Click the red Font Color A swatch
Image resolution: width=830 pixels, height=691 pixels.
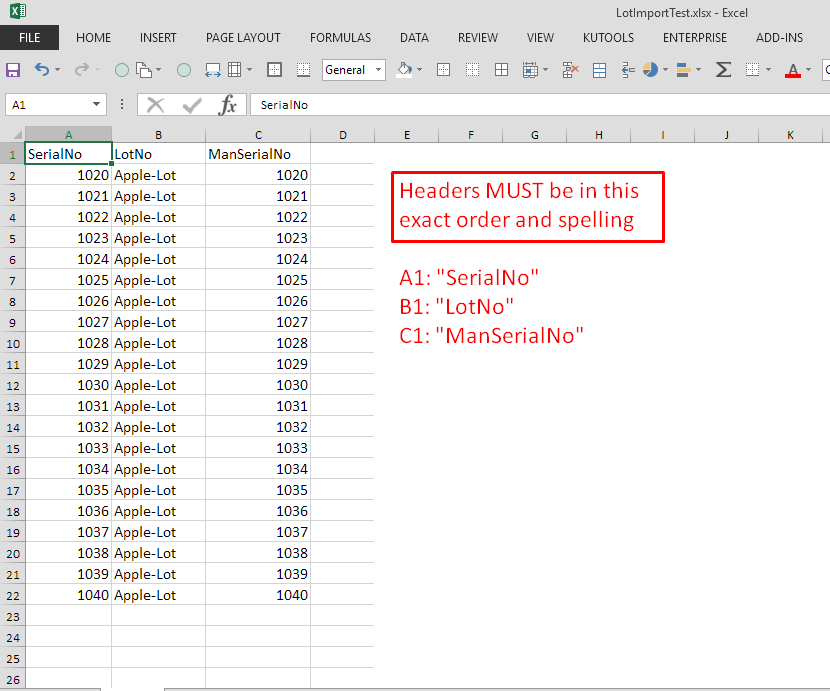792,70
